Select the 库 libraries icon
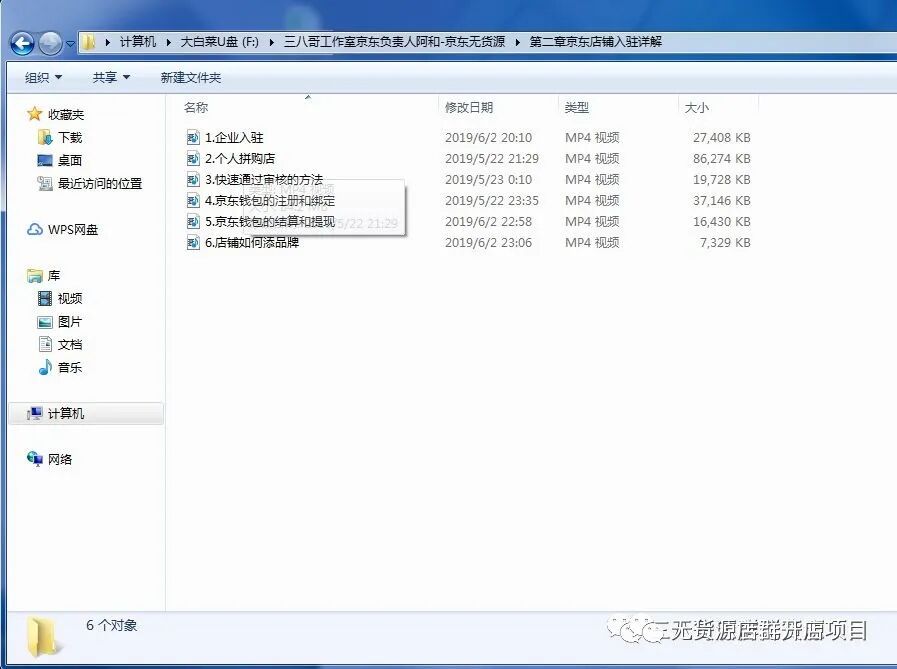This screenshot has width=897, height=669. tap(35, 276)
